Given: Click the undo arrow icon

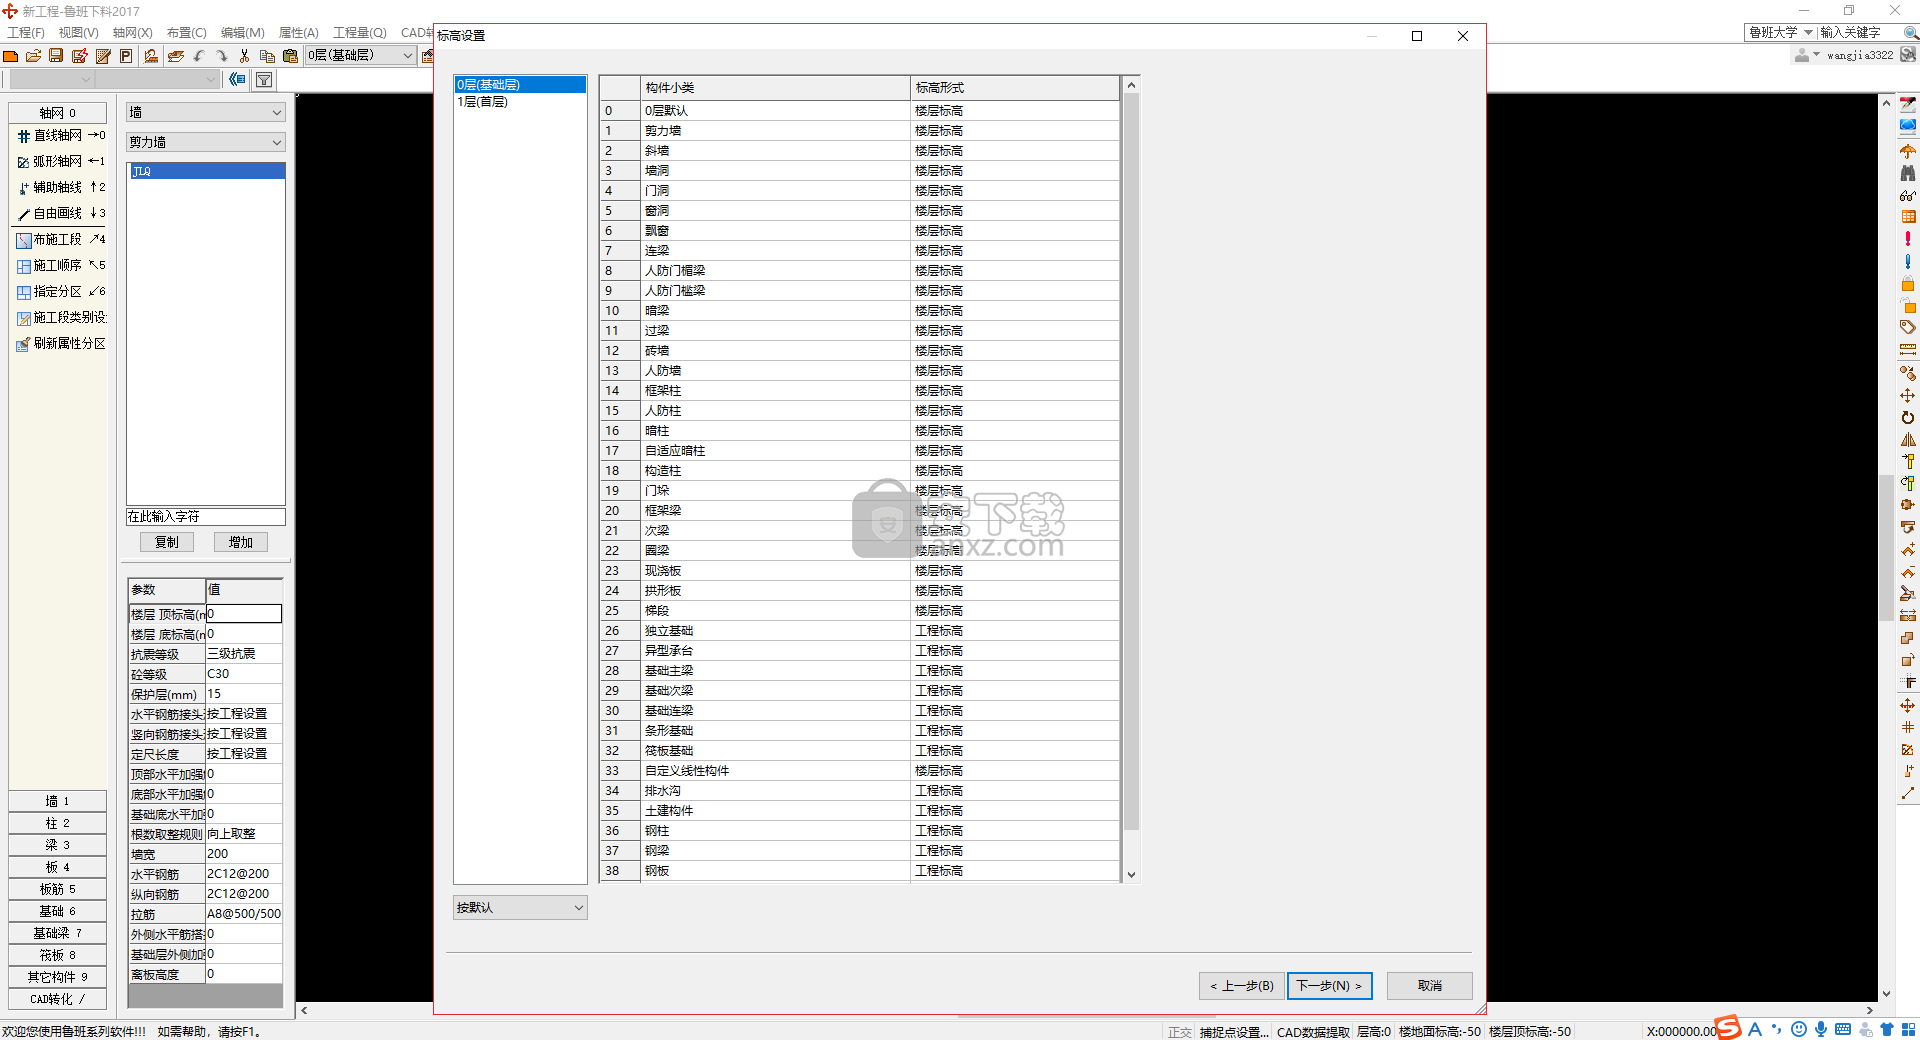Looking at the screenshot, I should [x=199, y=56].
